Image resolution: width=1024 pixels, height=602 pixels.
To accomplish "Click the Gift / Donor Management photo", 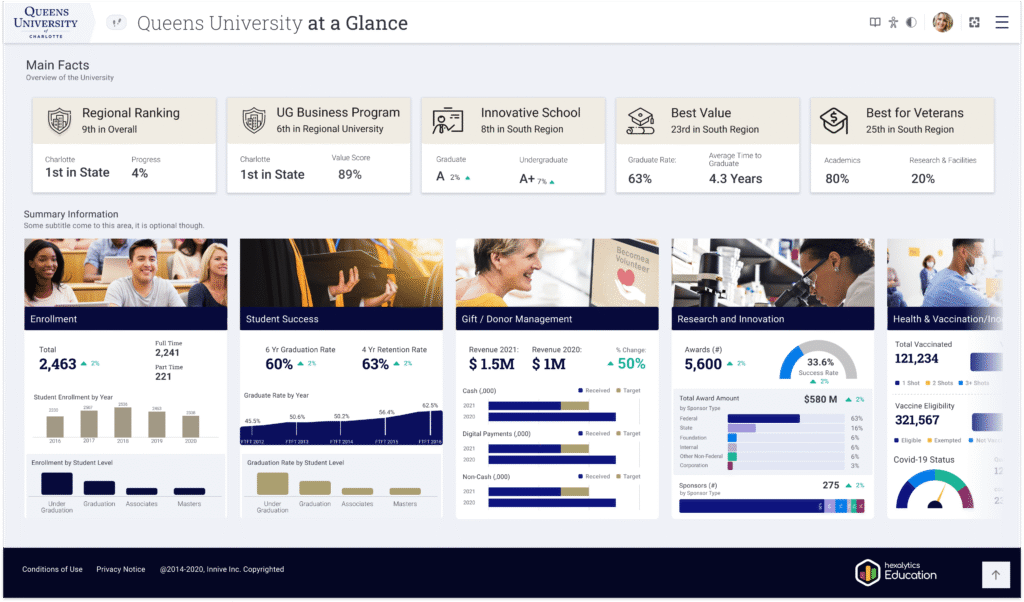I will [x=557, y=272].
